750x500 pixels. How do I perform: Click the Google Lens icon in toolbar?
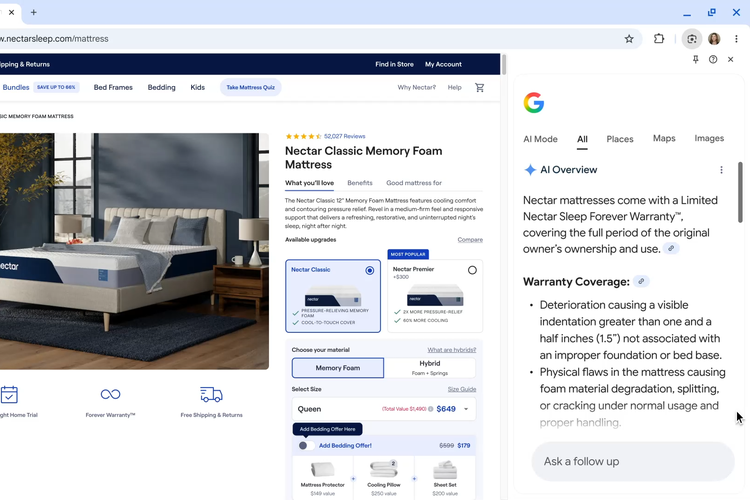tap(691, 39)
